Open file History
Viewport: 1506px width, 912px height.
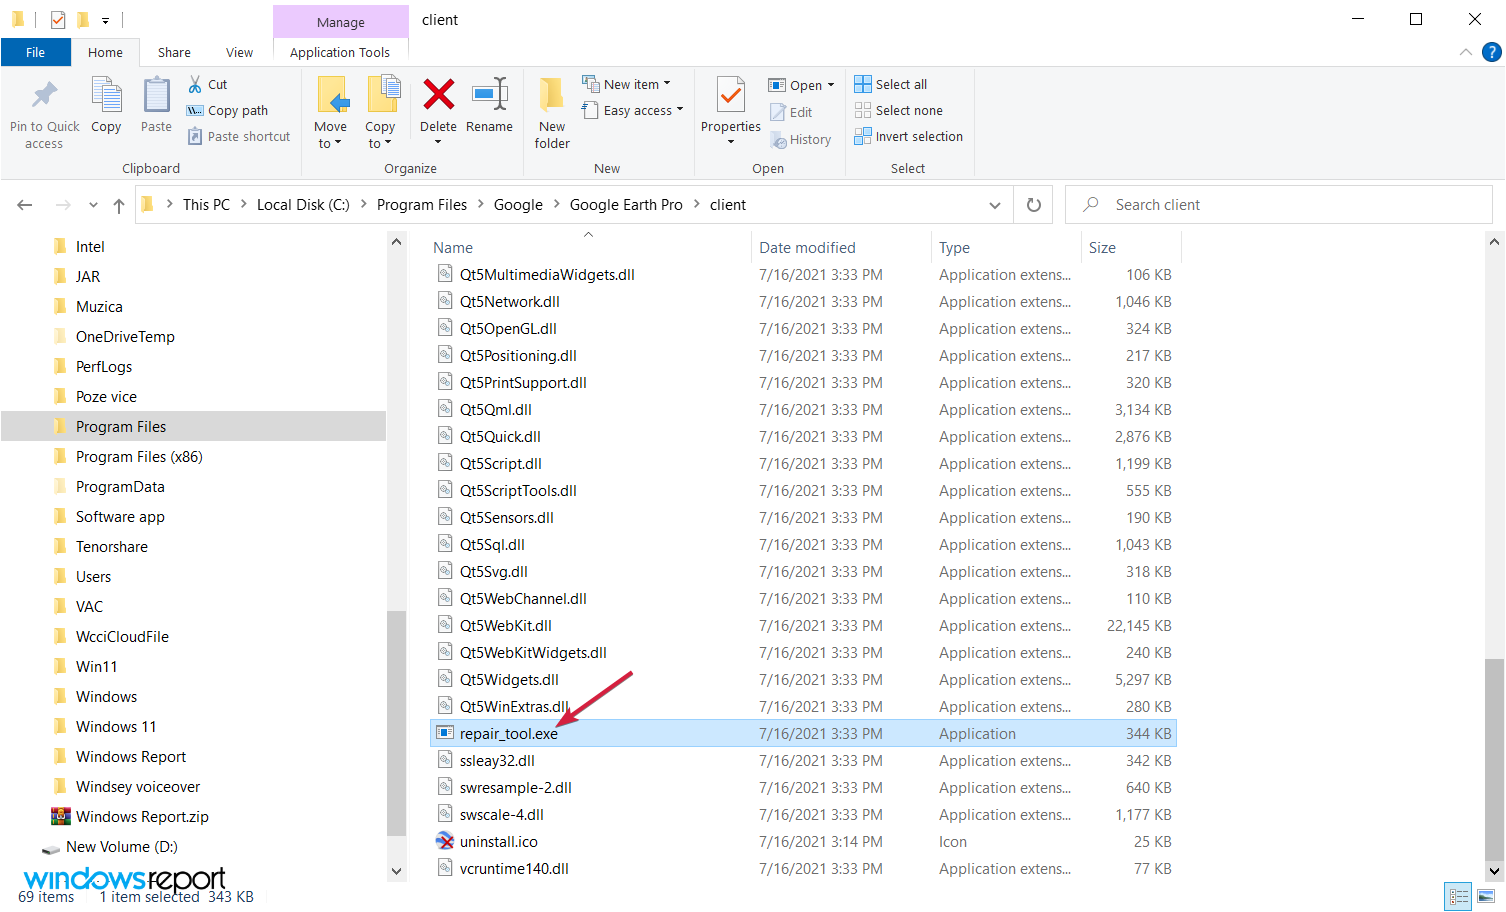click(x=801, y=140)
